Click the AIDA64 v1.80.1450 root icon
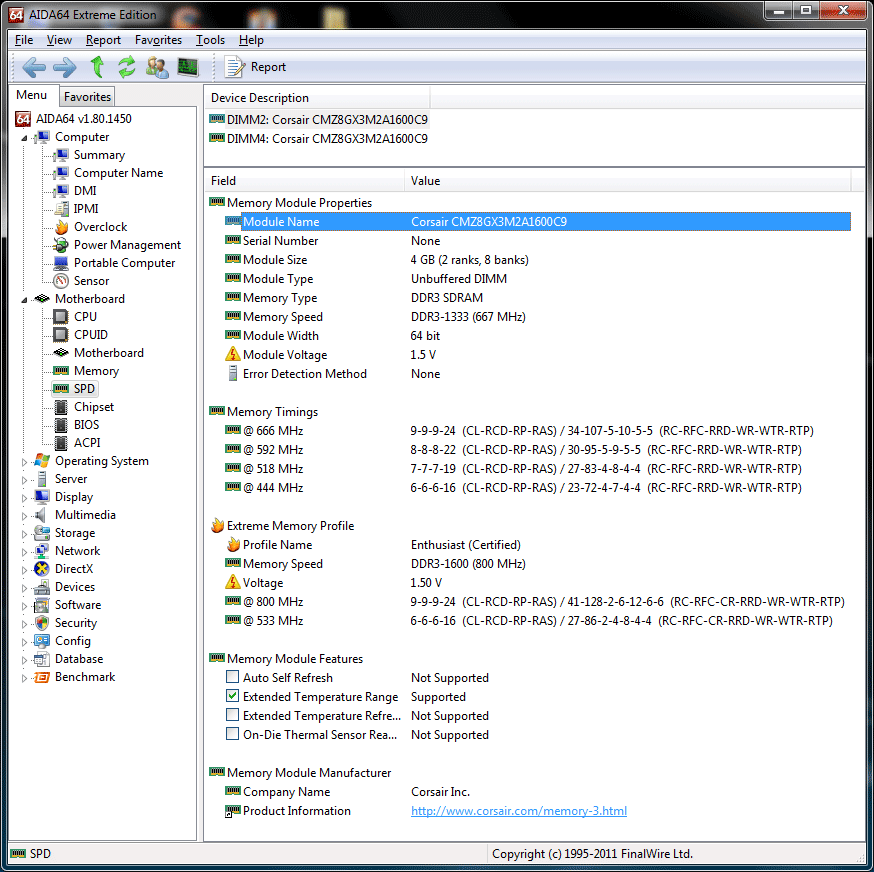This screenshot has width=874, height=872. [x=23, y=119]
